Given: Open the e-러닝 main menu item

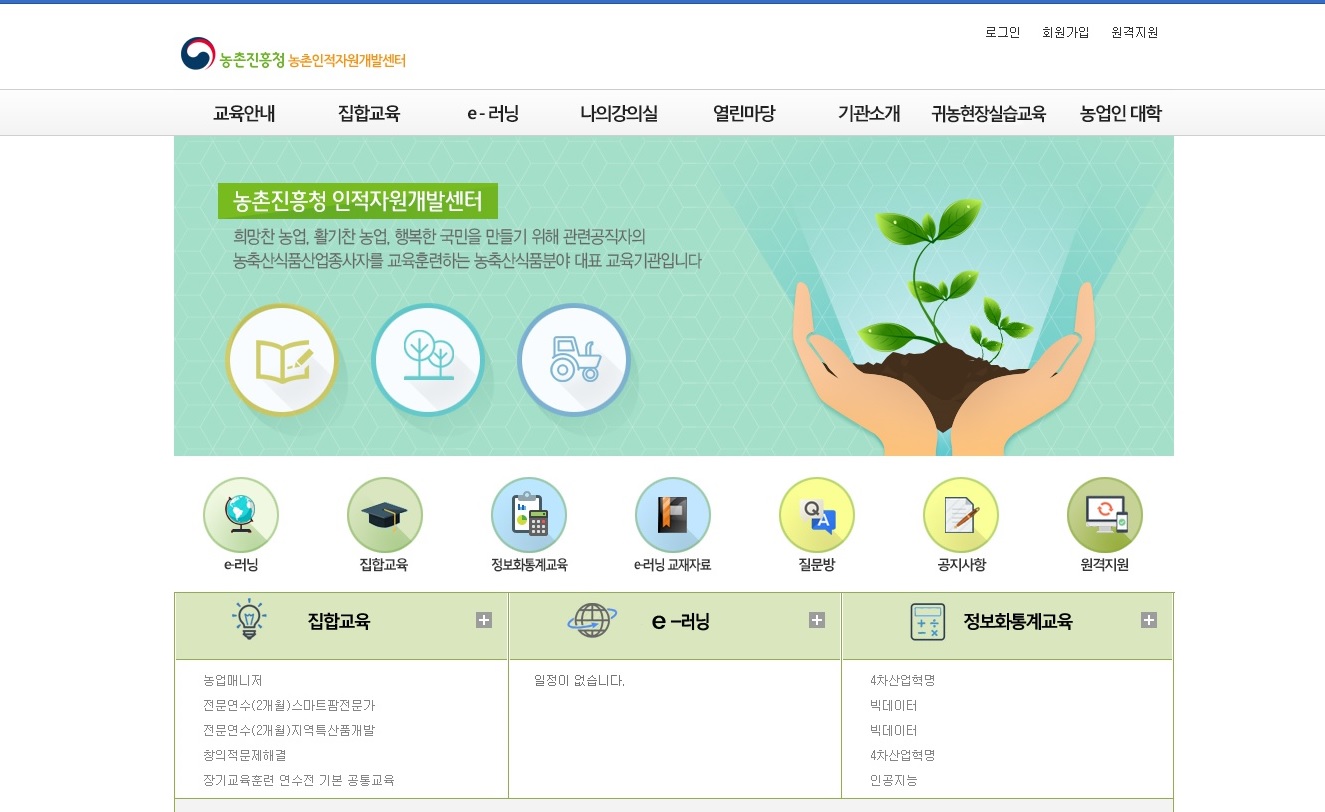Looking at the screenshot, I should (493, 113).
